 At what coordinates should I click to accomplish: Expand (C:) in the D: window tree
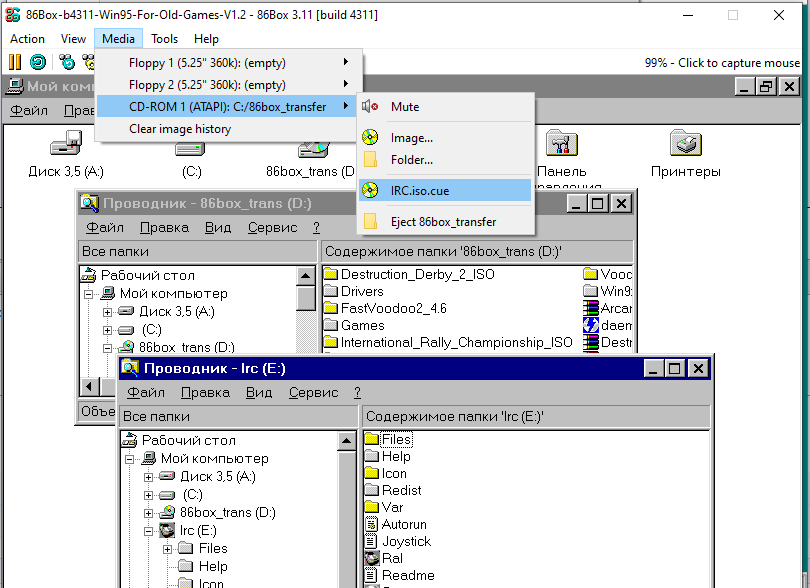107,330
